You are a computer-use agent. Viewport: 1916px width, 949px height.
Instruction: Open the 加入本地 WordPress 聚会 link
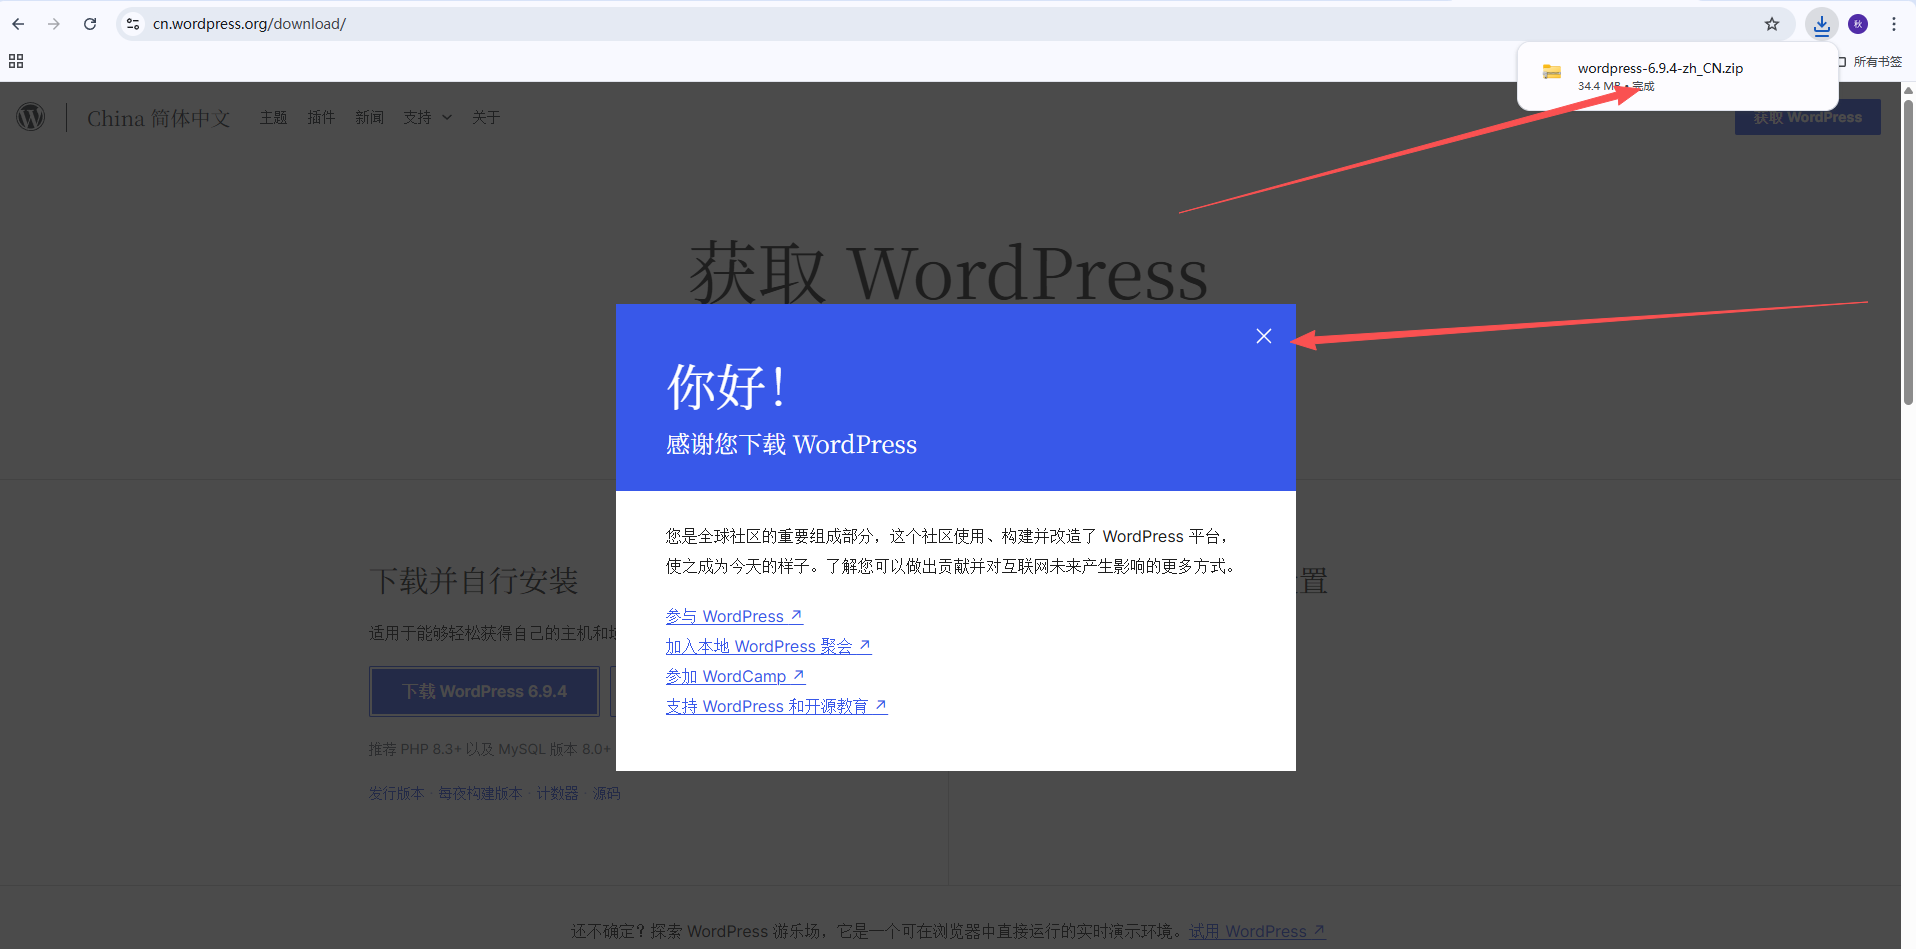tap(768, 646)
